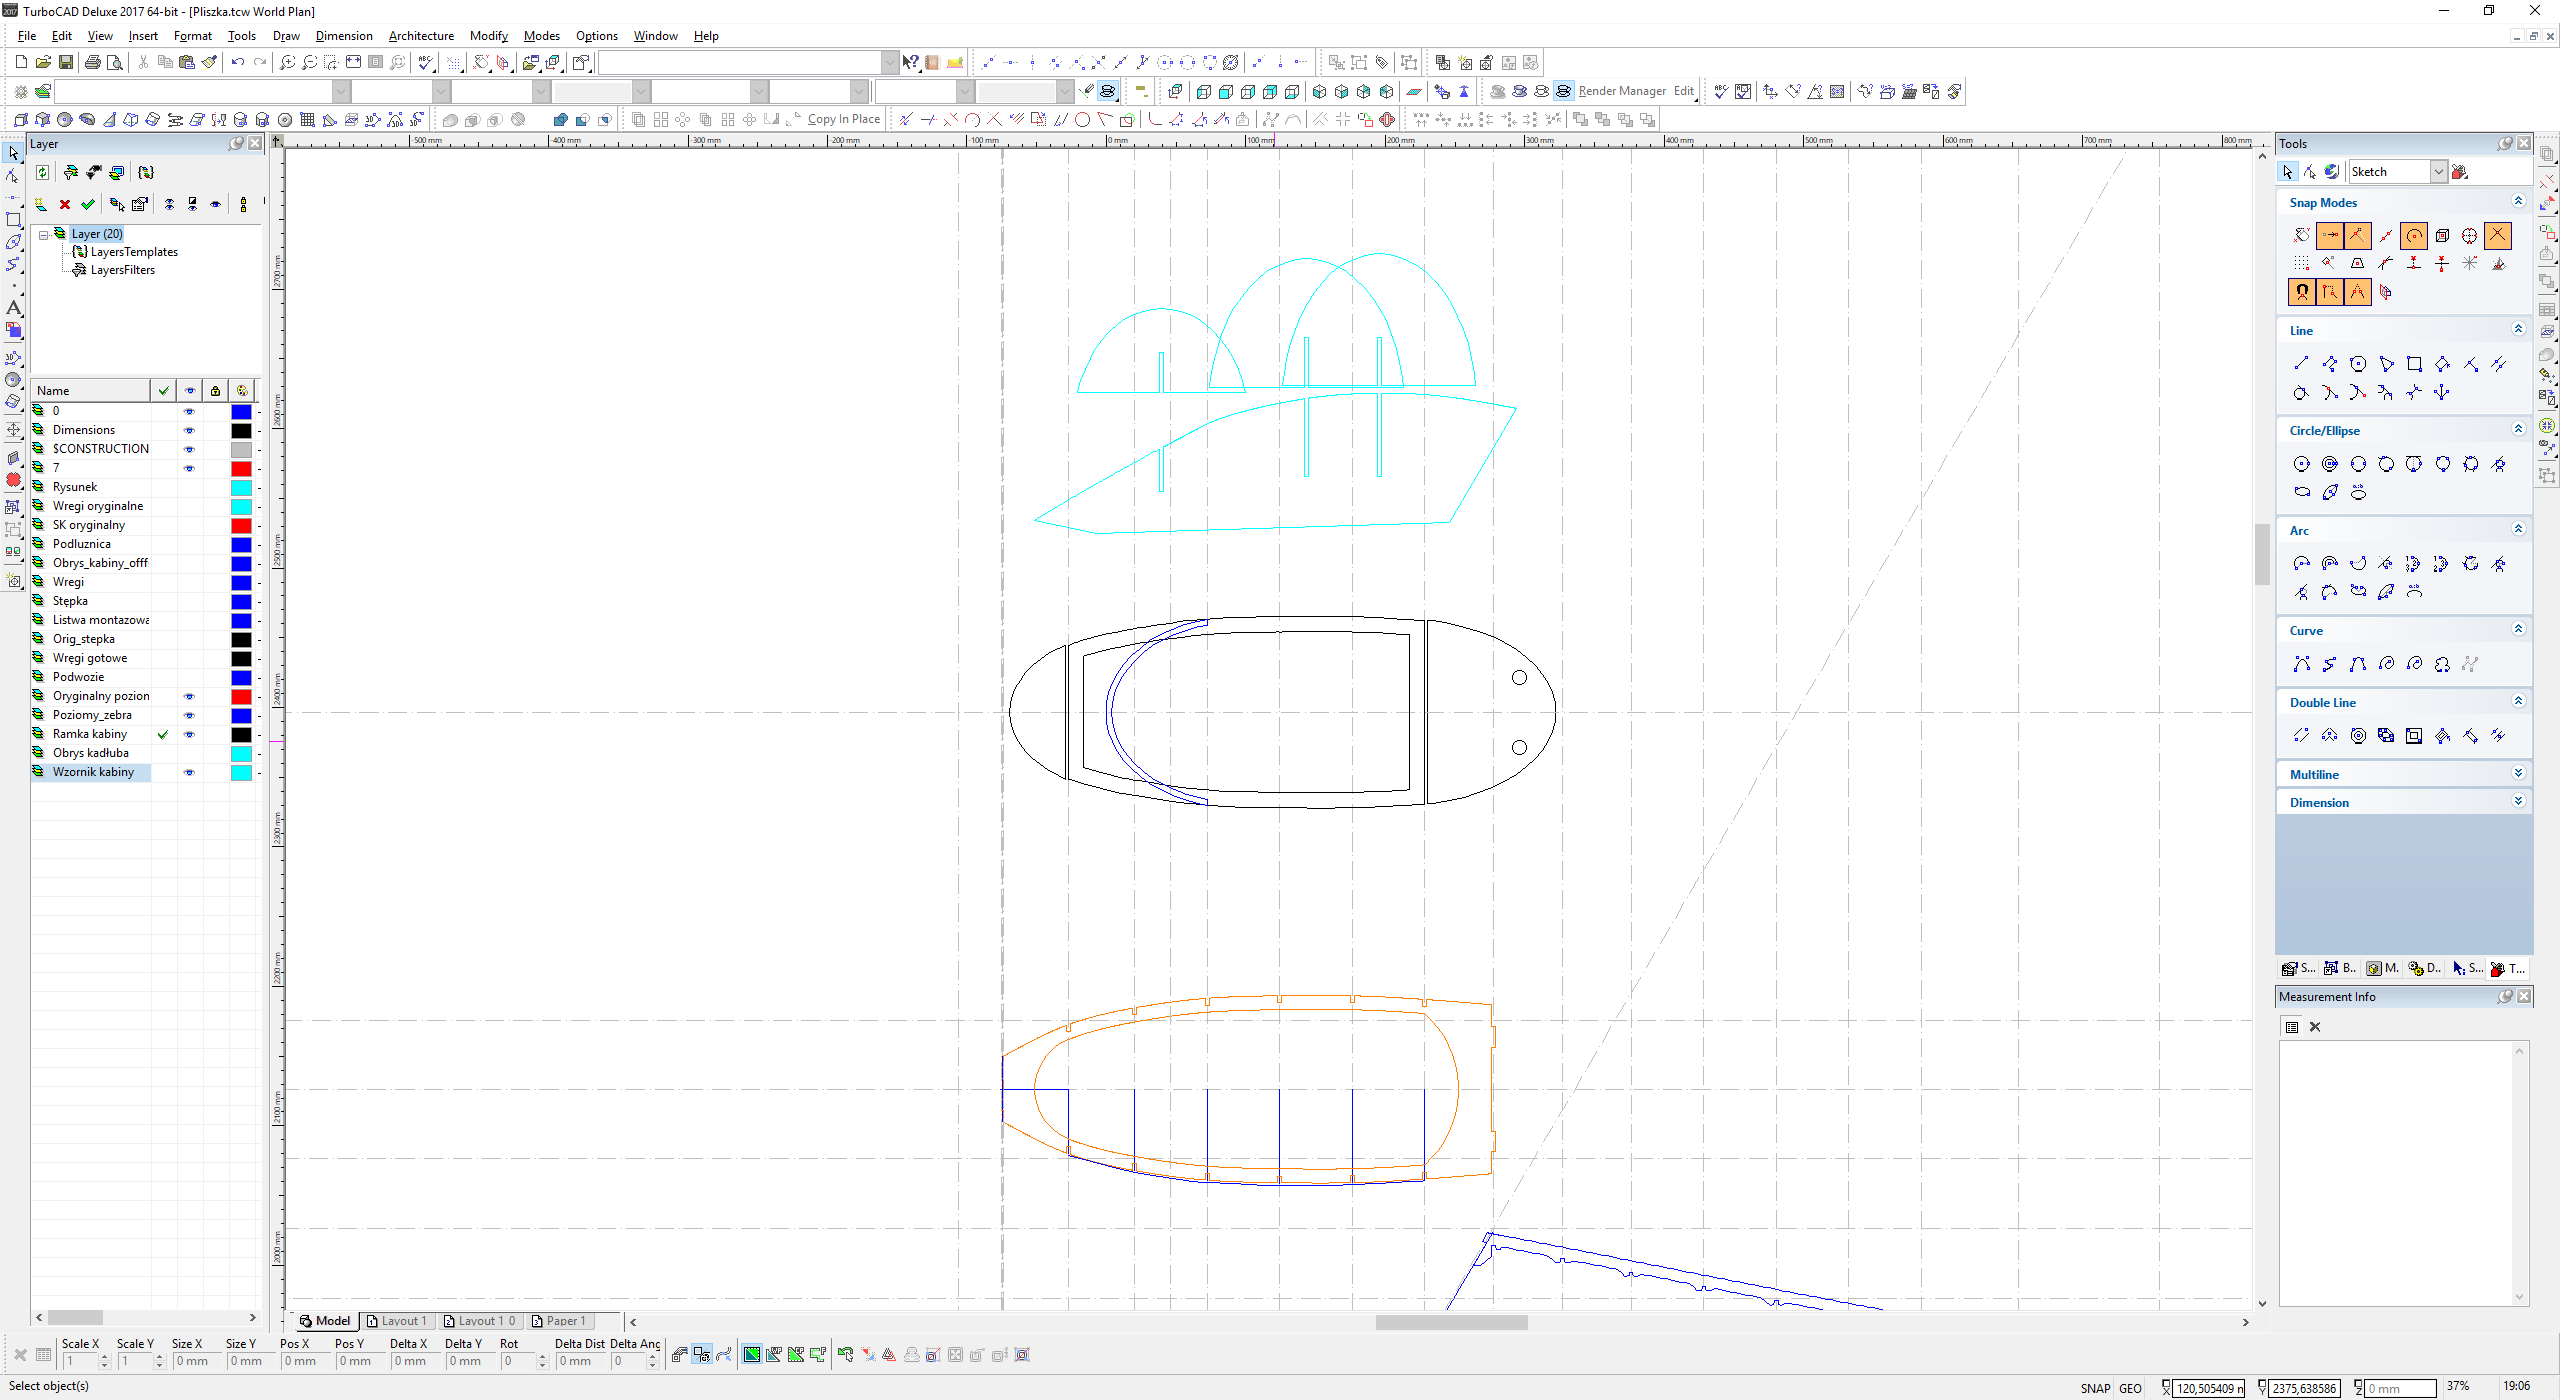Open the layer selection dropdown in toolbar

click(341, 91)
